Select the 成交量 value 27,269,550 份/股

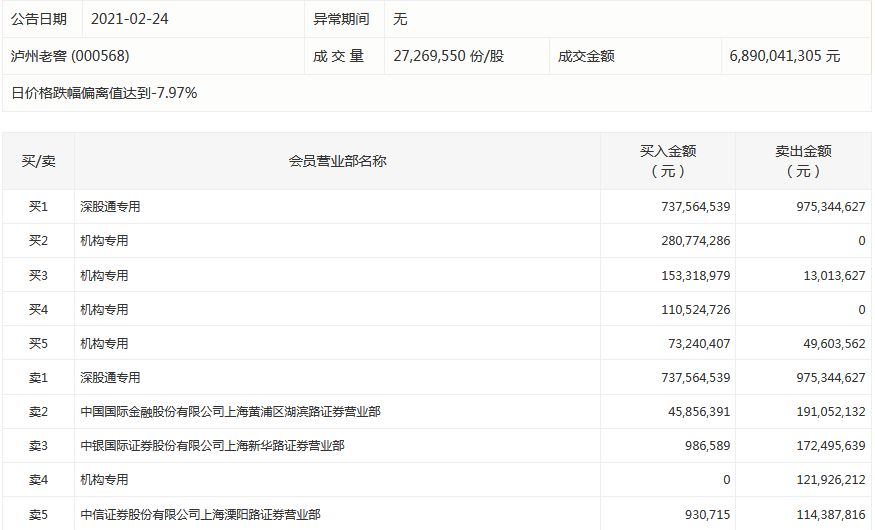click(449, 56)
